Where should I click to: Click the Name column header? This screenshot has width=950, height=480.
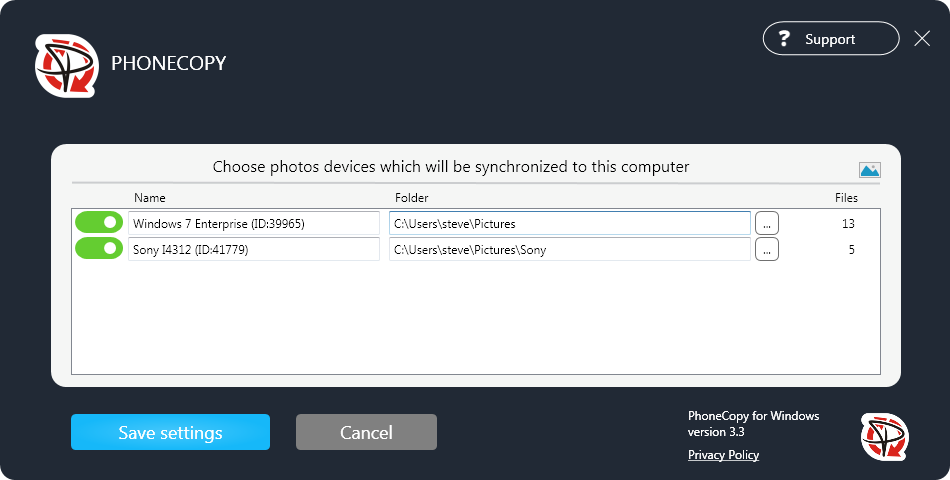coord(150,198)
